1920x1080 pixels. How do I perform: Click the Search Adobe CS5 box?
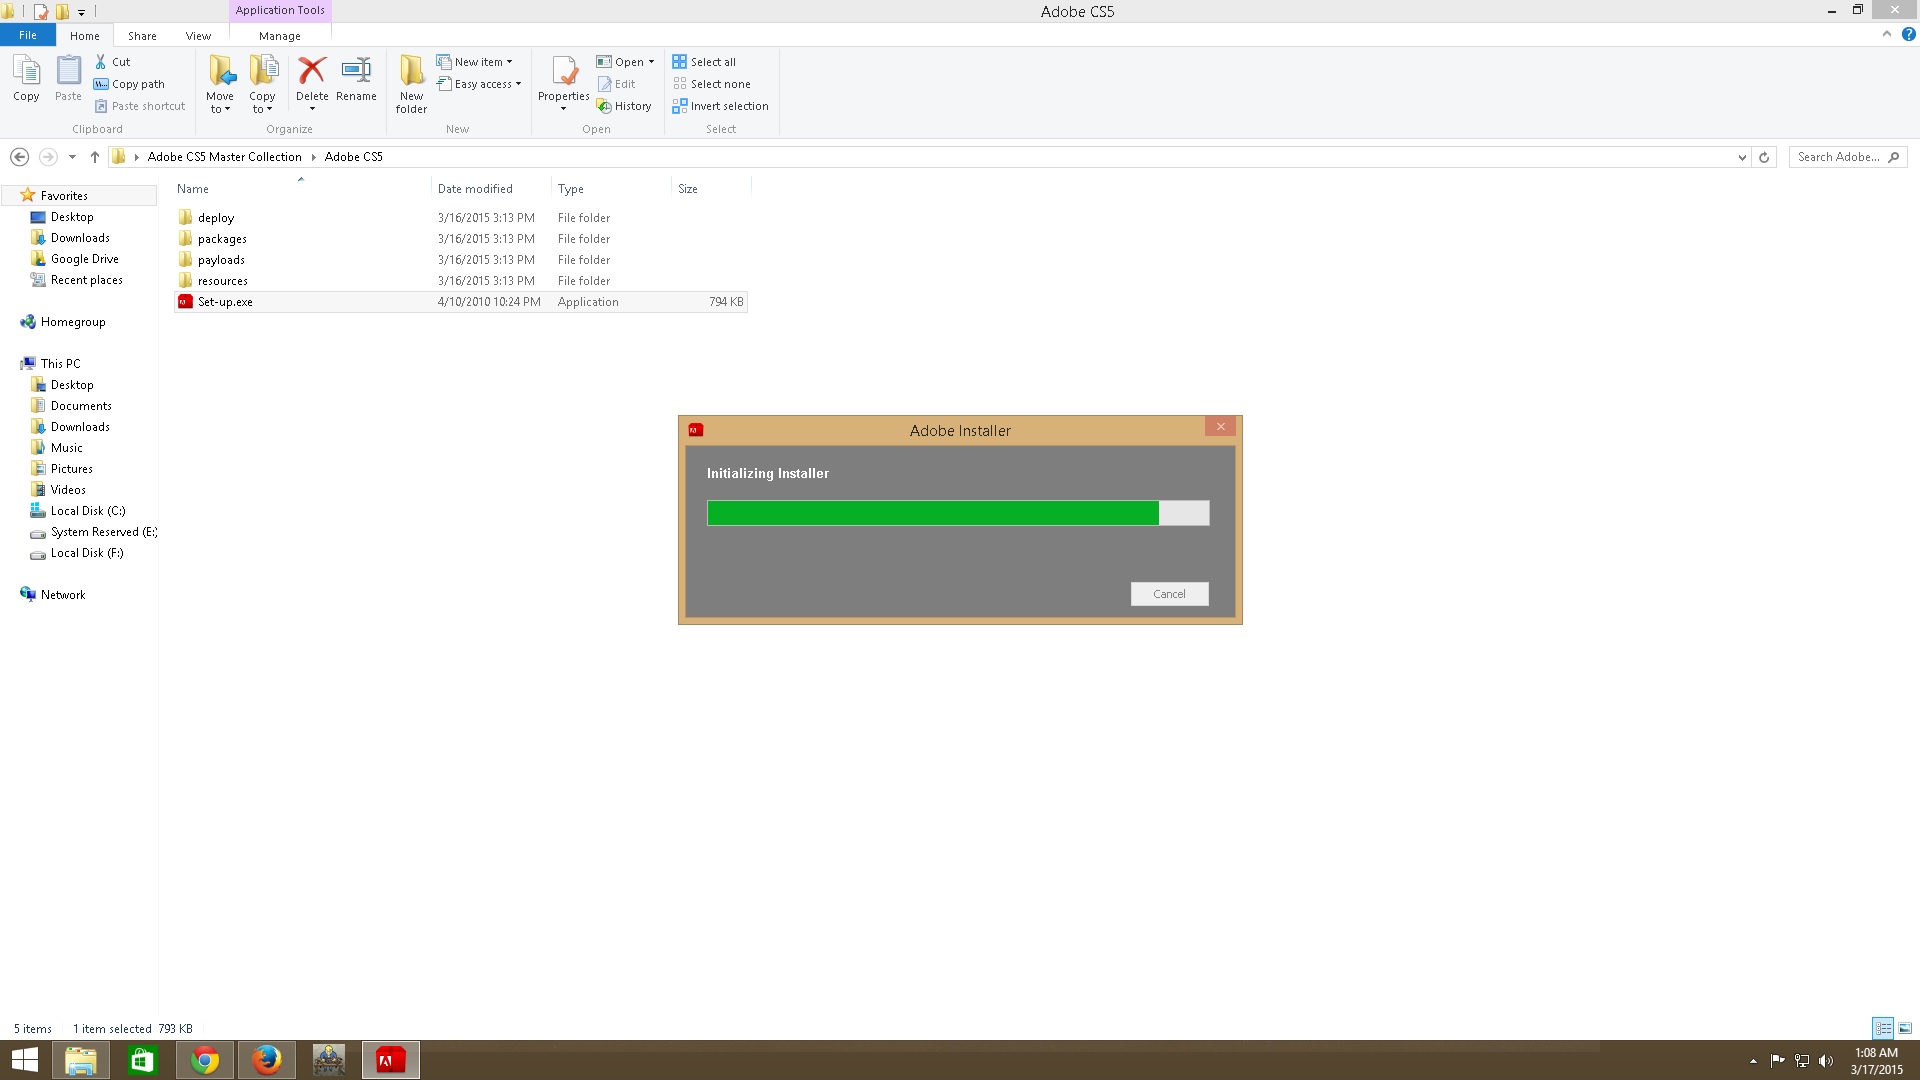[1847, 157]
